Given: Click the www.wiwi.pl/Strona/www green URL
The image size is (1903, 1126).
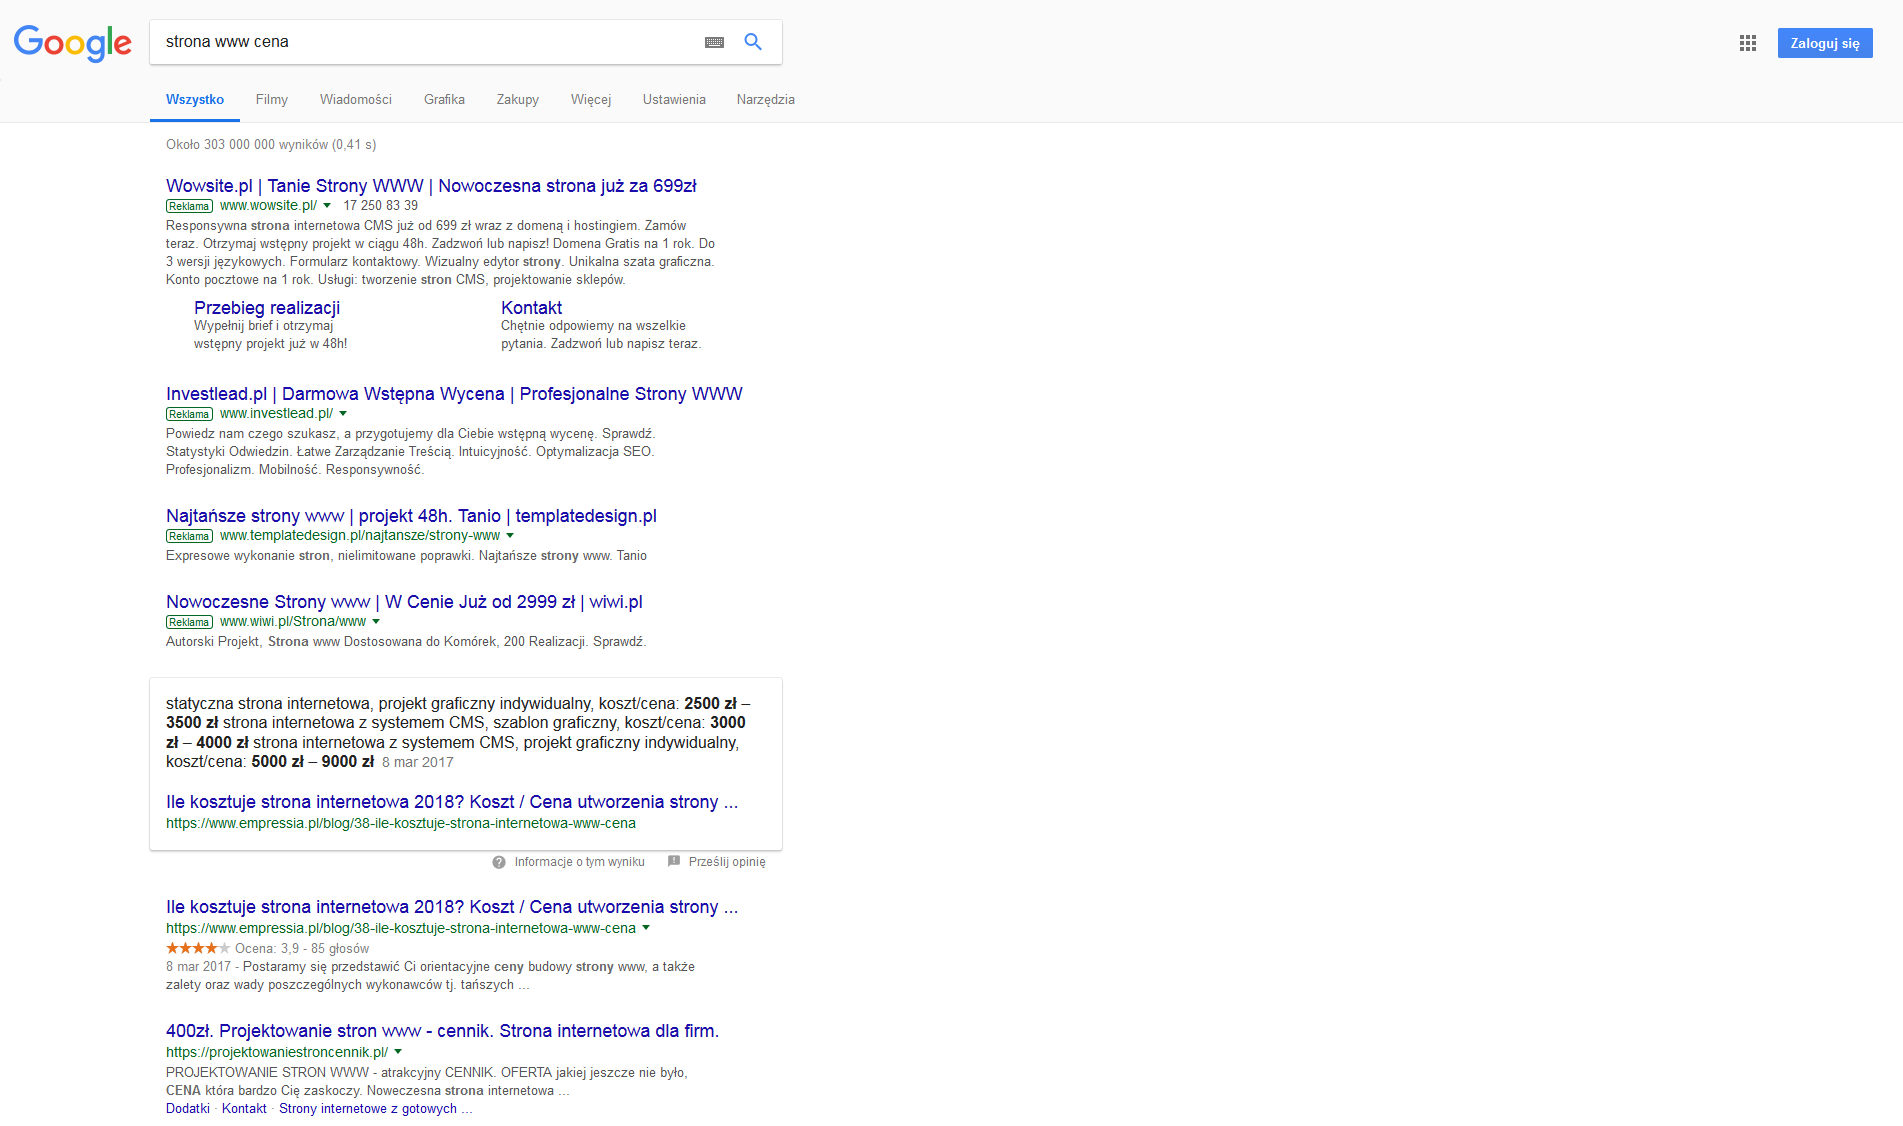Looking at the screenshot, I should [293, 622].
